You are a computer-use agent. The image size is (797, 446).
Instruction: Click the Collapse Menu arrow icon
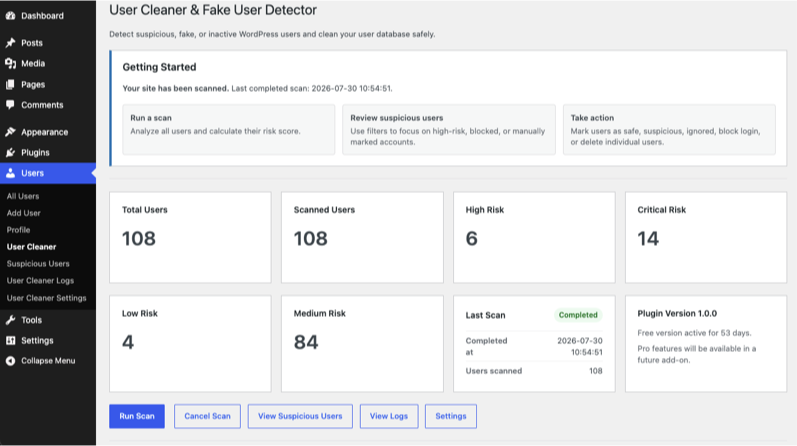pyautogui.click(x=10, y=361)
